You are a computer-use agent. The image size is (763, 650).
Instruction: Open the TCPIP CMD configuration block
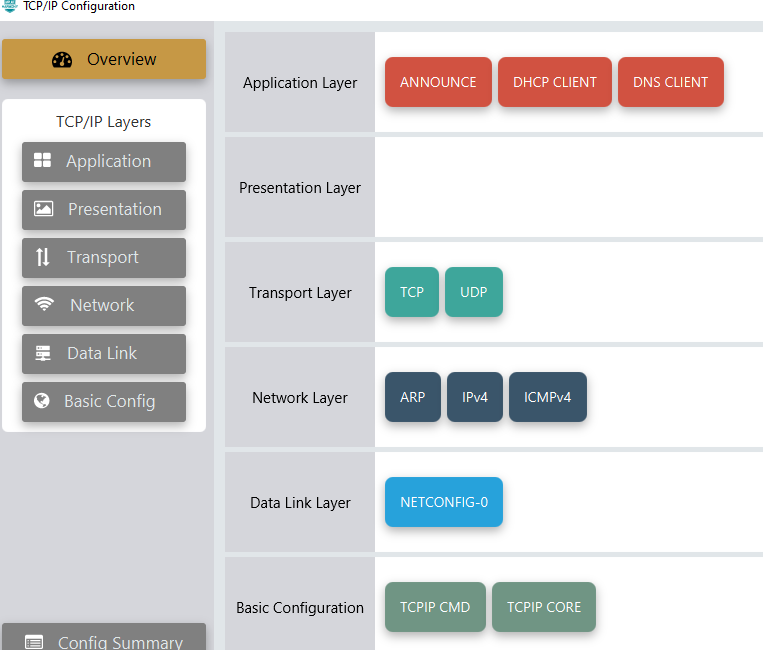[x=435, y=607]
